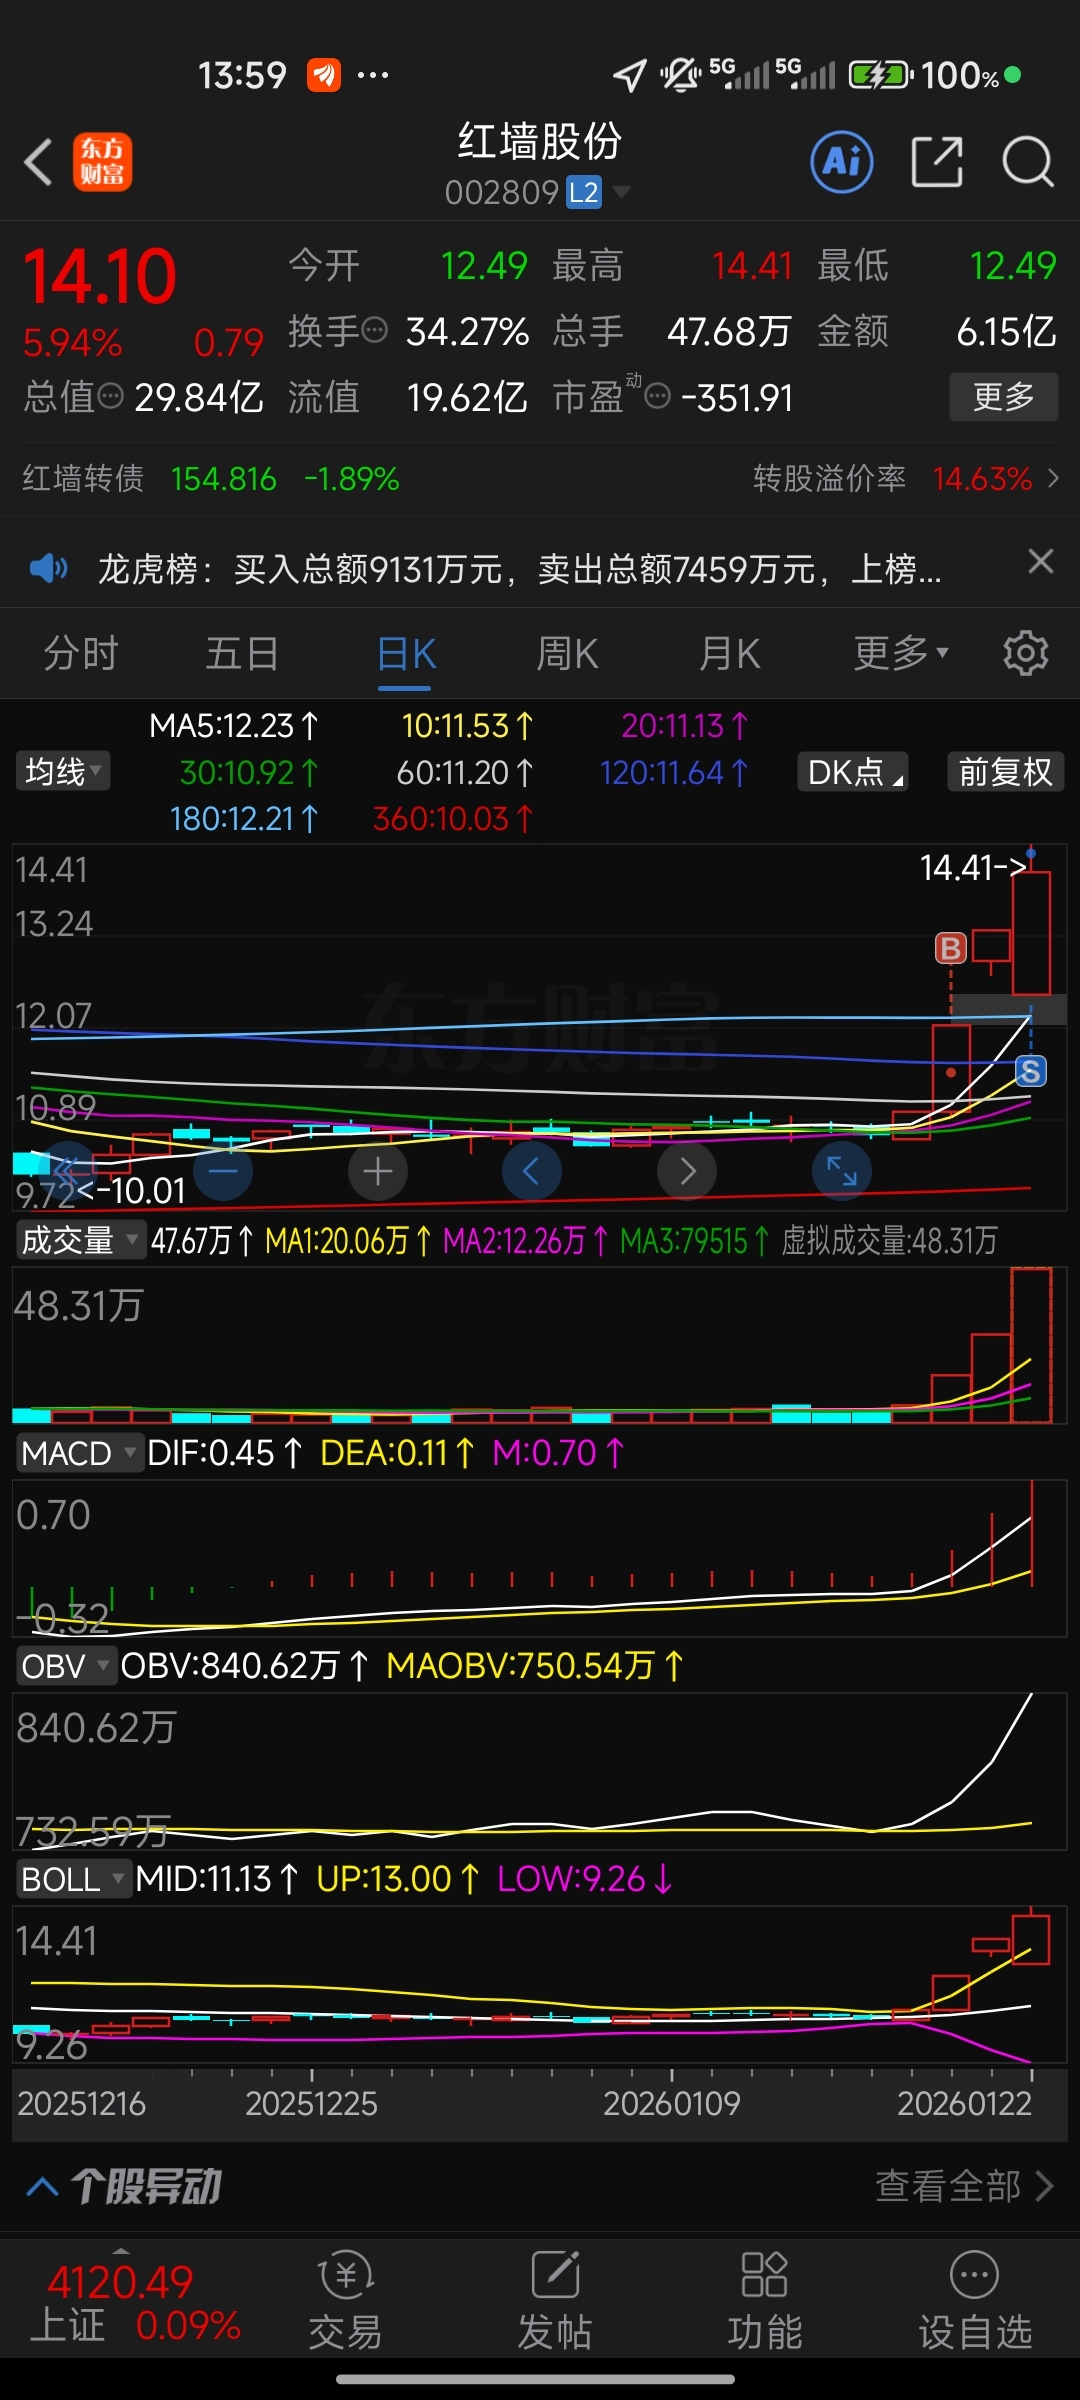Open the 成交量 indicator dropdown
The height and width of the screenshot is (2400, 1080).
click(x=80, y=1240)
